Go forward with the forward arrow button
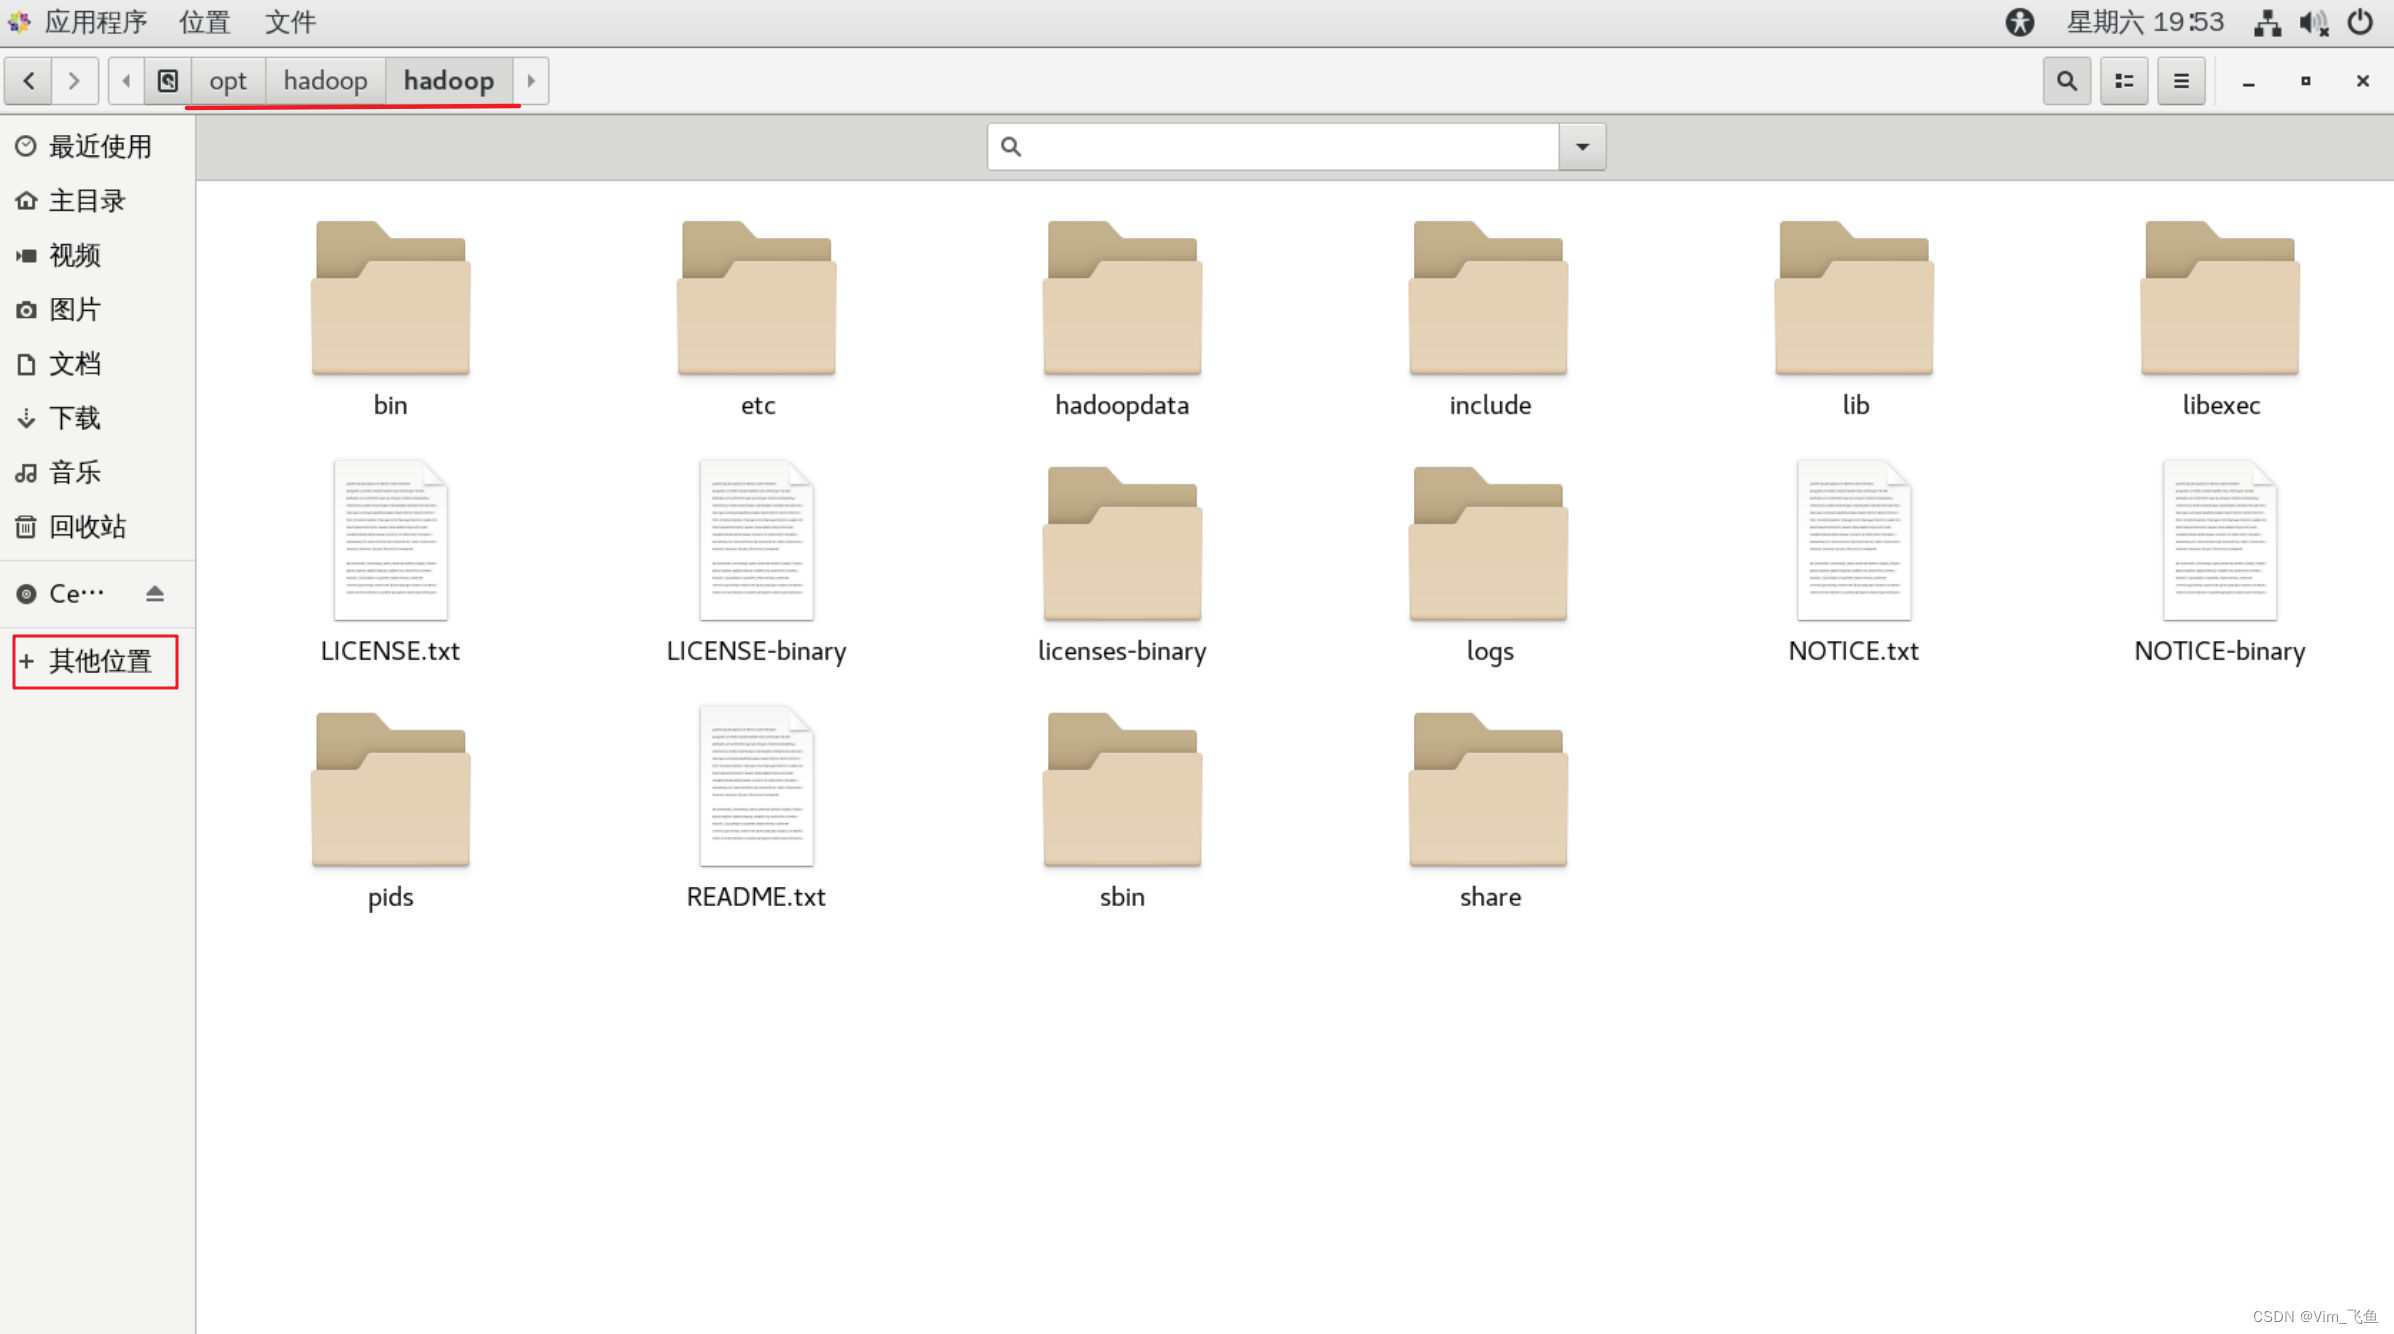Viewport: 2394px width, 1334px height. 75,81
